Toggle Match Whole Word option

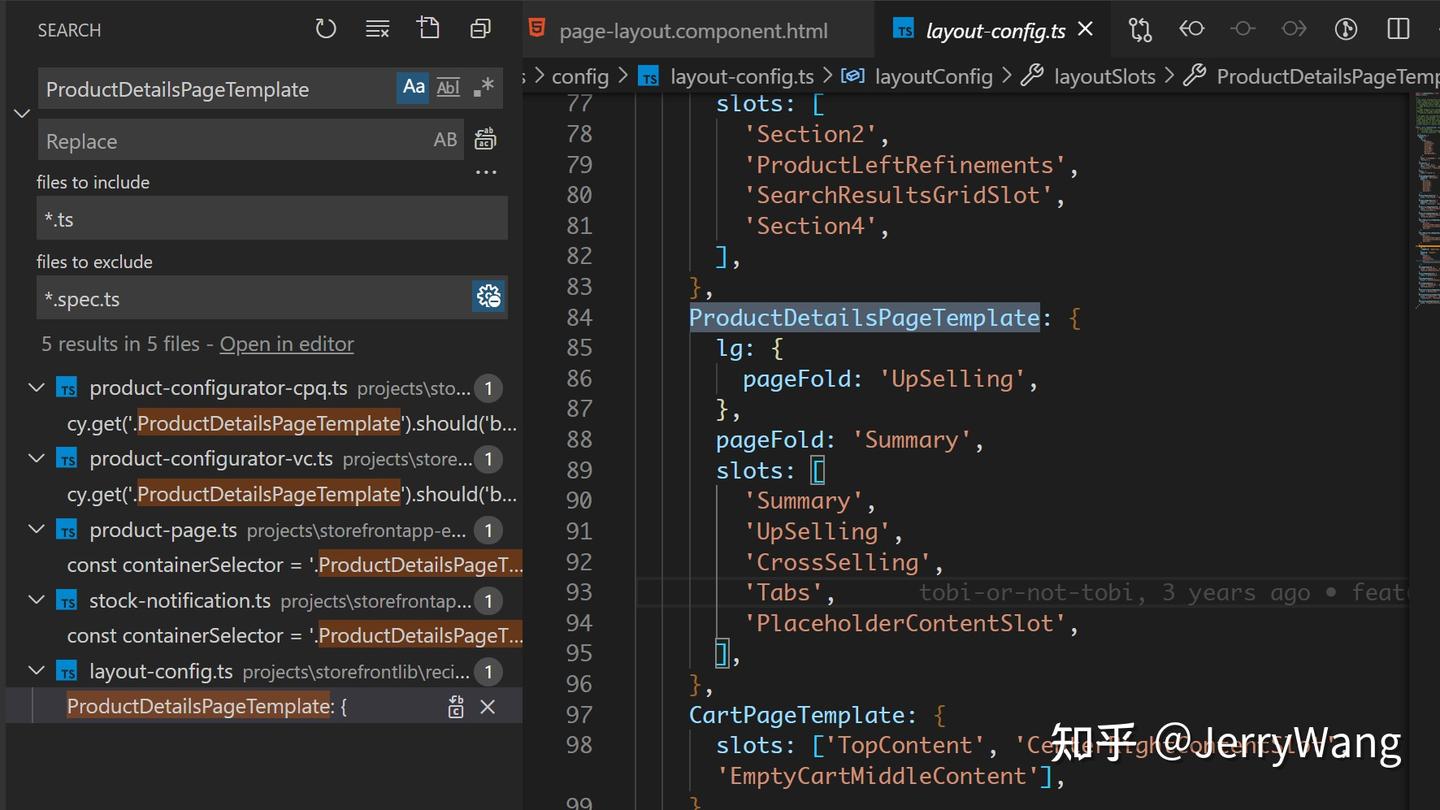(448, 88)
